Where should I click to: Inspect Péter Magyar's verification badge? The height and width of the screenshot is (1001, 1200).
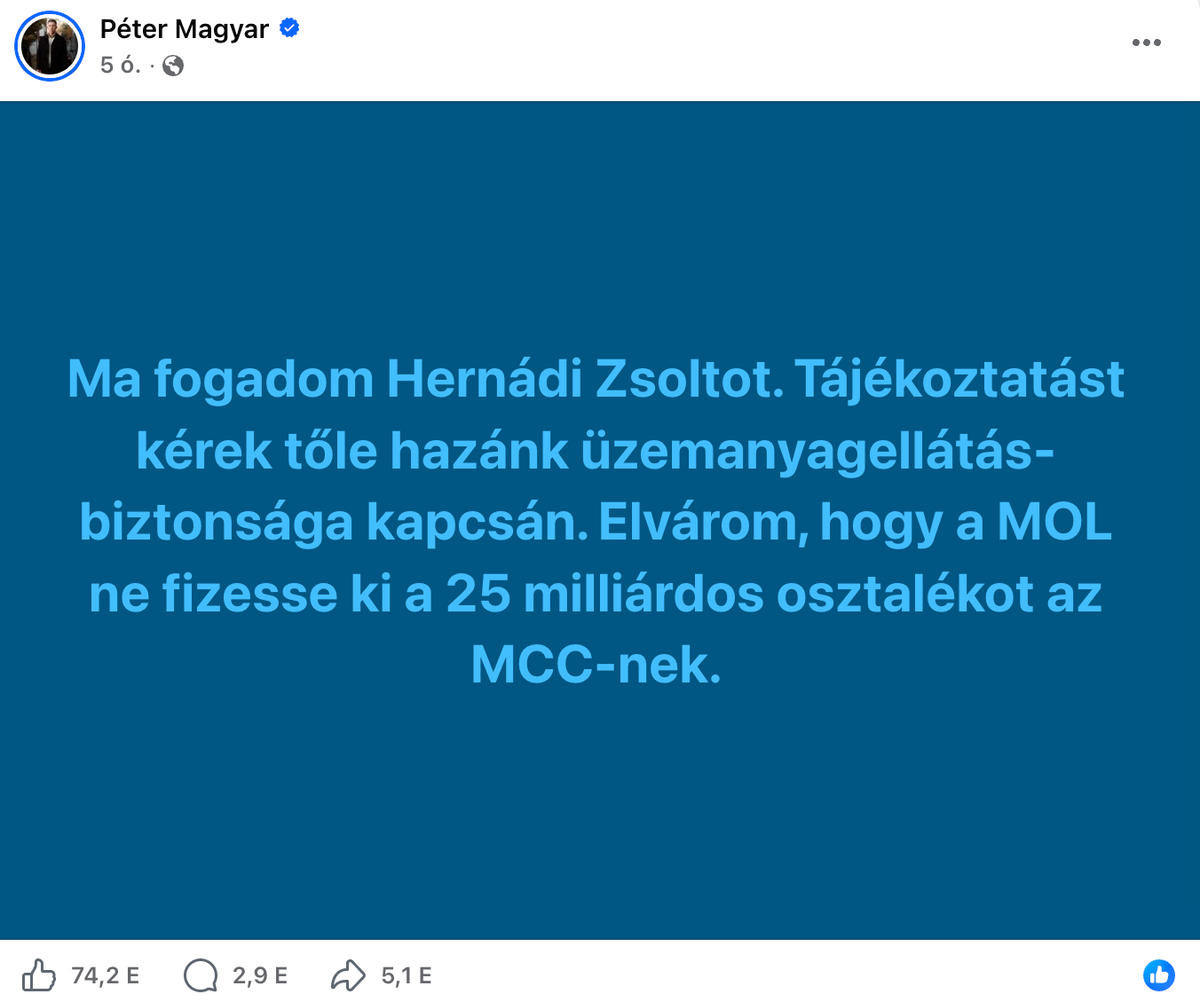coord(288,30)
